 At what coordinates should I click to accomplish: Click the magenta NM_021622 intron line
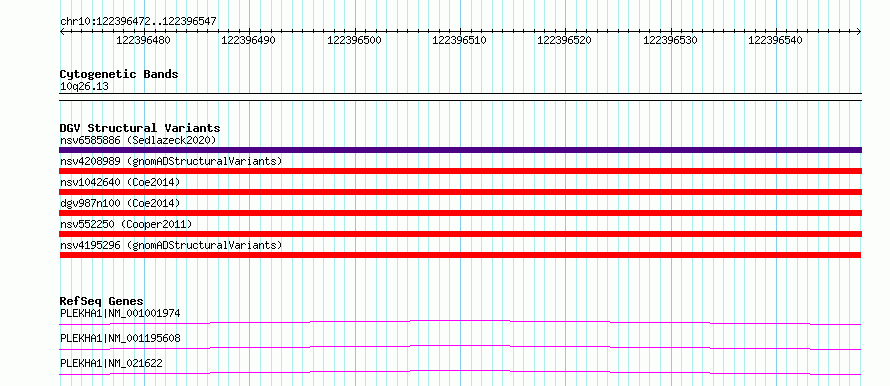click(461, 372)
